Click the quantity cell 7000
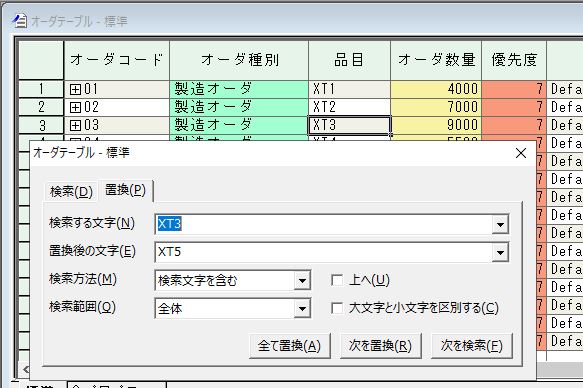The height and width of the screenshot is (388, 583). click(x=436, y=107)
